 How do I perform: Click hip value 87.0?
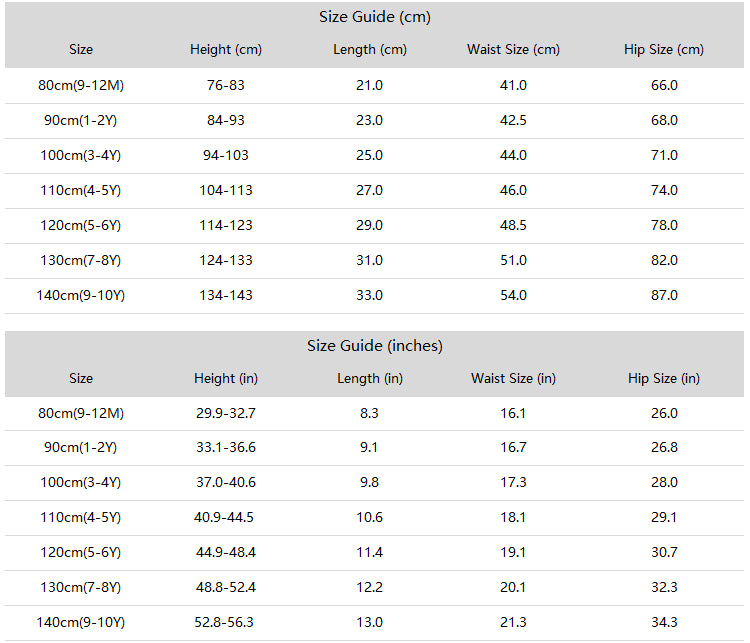click(x=664, y=295)
